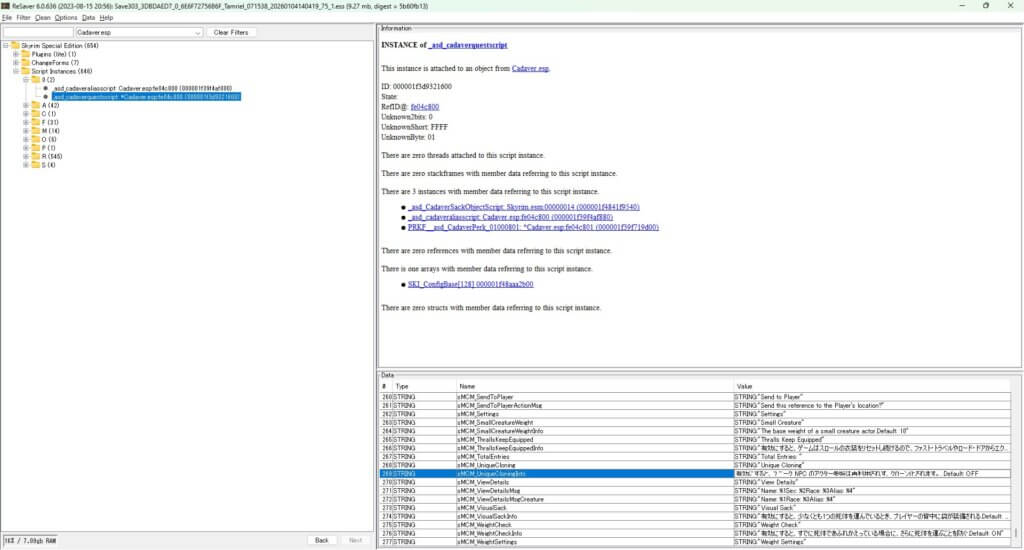
Task: Click the M (14) folder icon
Action: tap(36, 131)
